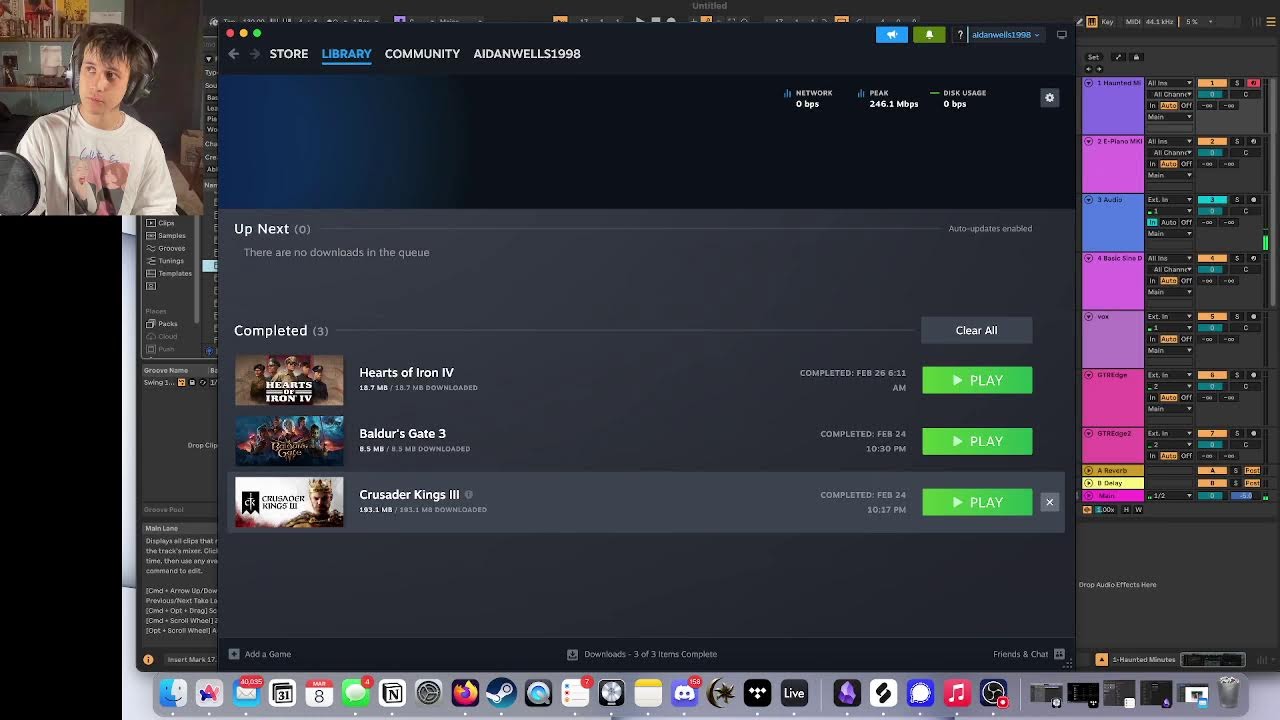
Task: Open Friends & Chat icon at bottom right
Action: point(1060,654)
